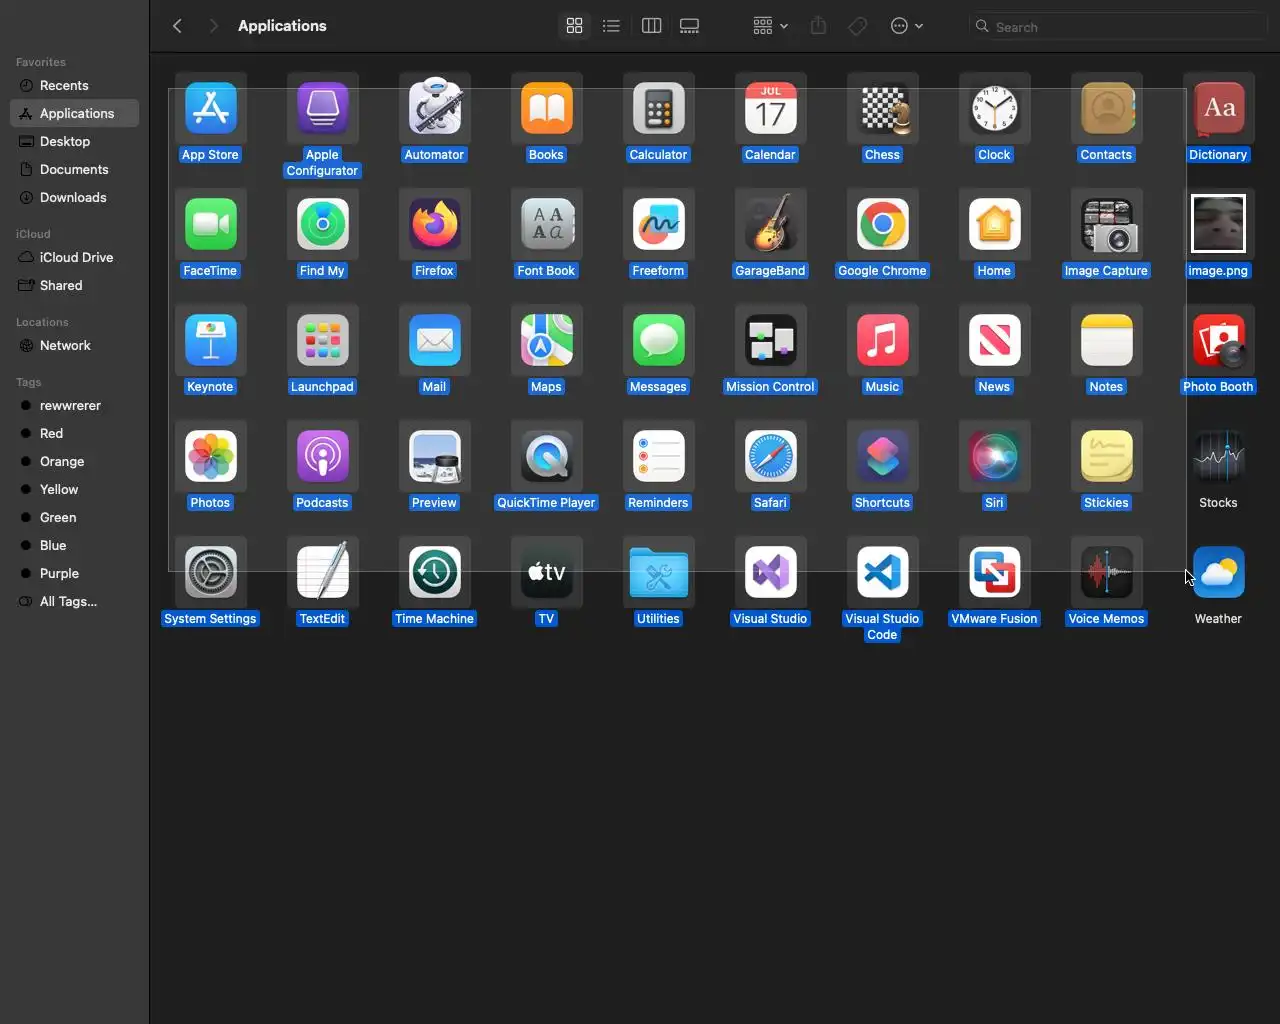Select the VMware Fusion icon
Screen dimensions: 1280x1024
click(994, 572)
